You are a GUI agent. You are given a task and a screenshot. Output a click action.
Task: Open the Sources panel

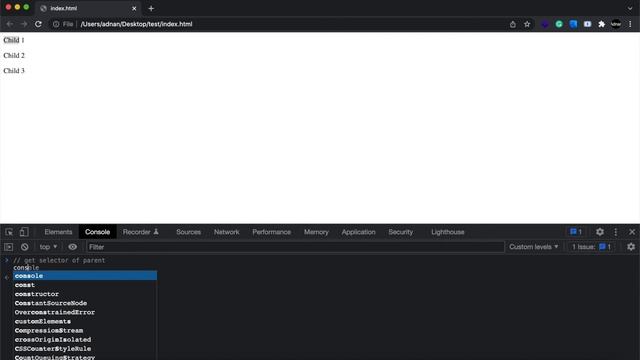[x=188, y=232]
